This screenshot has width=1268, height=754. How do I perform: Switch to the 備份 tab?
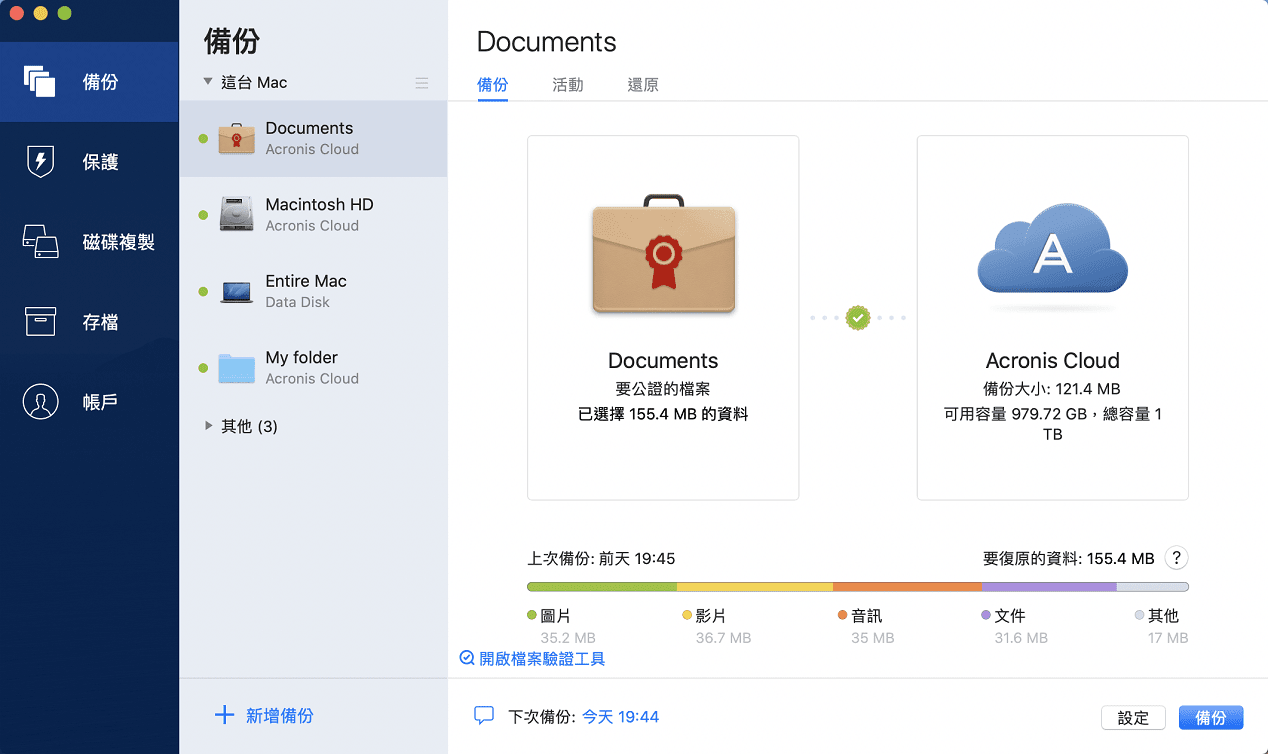493,85
